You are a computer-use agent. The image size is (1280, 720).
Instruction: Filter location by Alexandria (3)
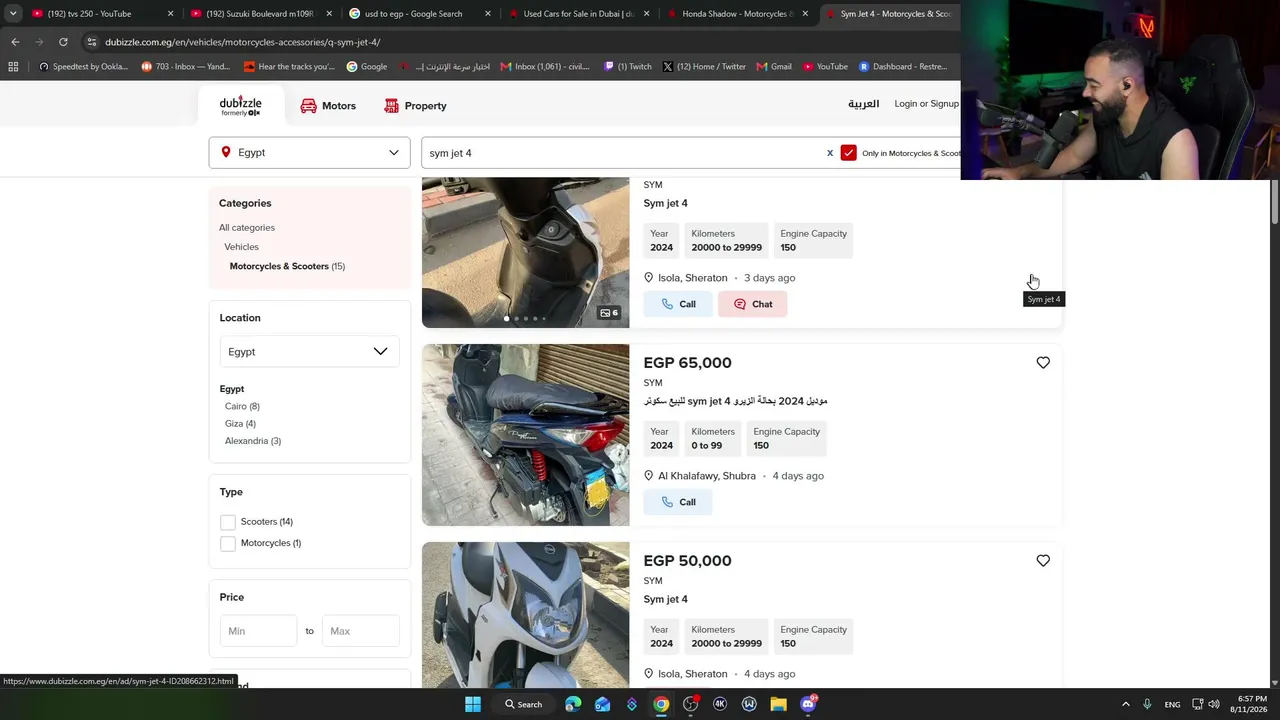click(253, 441)
